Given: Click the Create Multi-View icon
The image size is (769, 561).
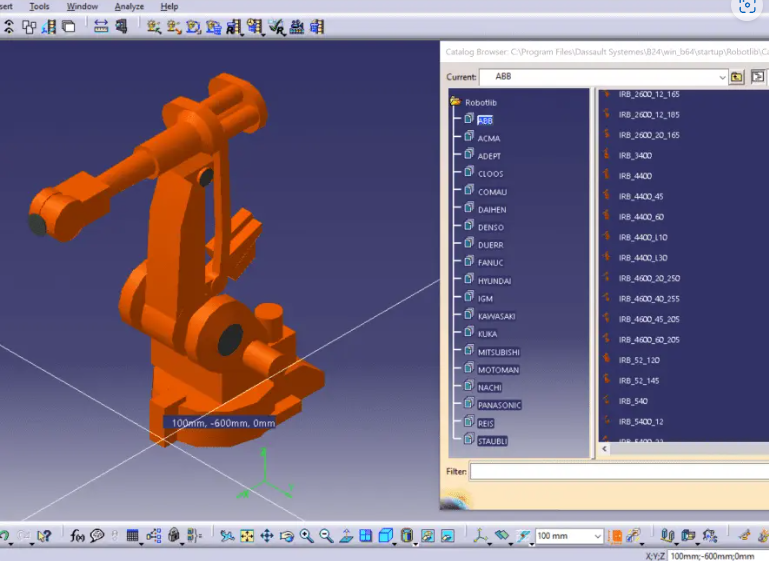Looking at the screenshot, I should 365,536.
